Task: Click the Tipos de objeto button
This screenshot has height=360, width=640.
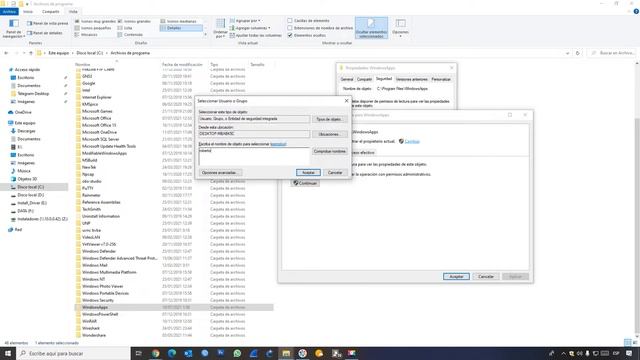Action: (329, 119)
